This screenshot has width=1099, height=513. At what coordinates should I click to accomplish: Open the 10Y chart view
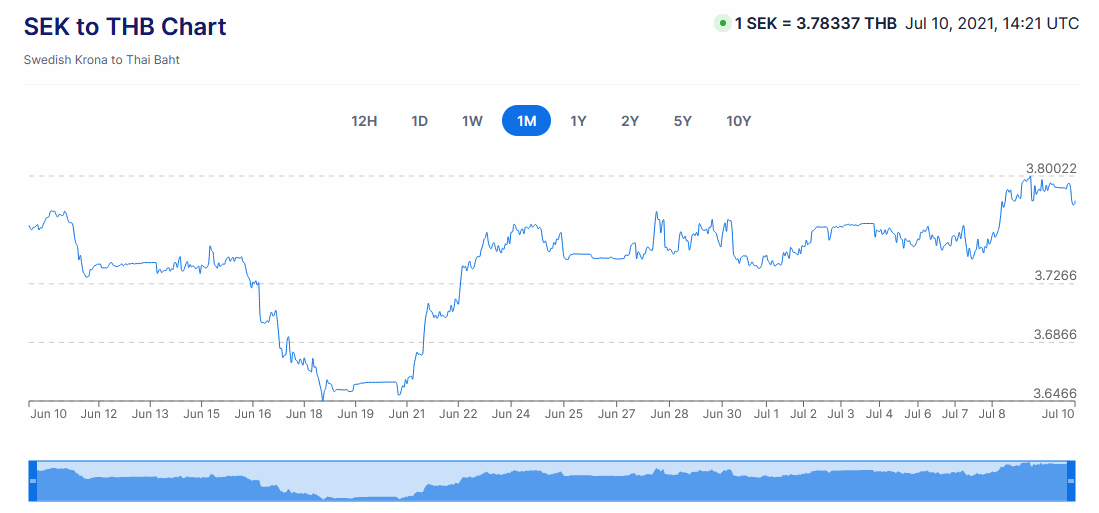[x=738, y=121]
